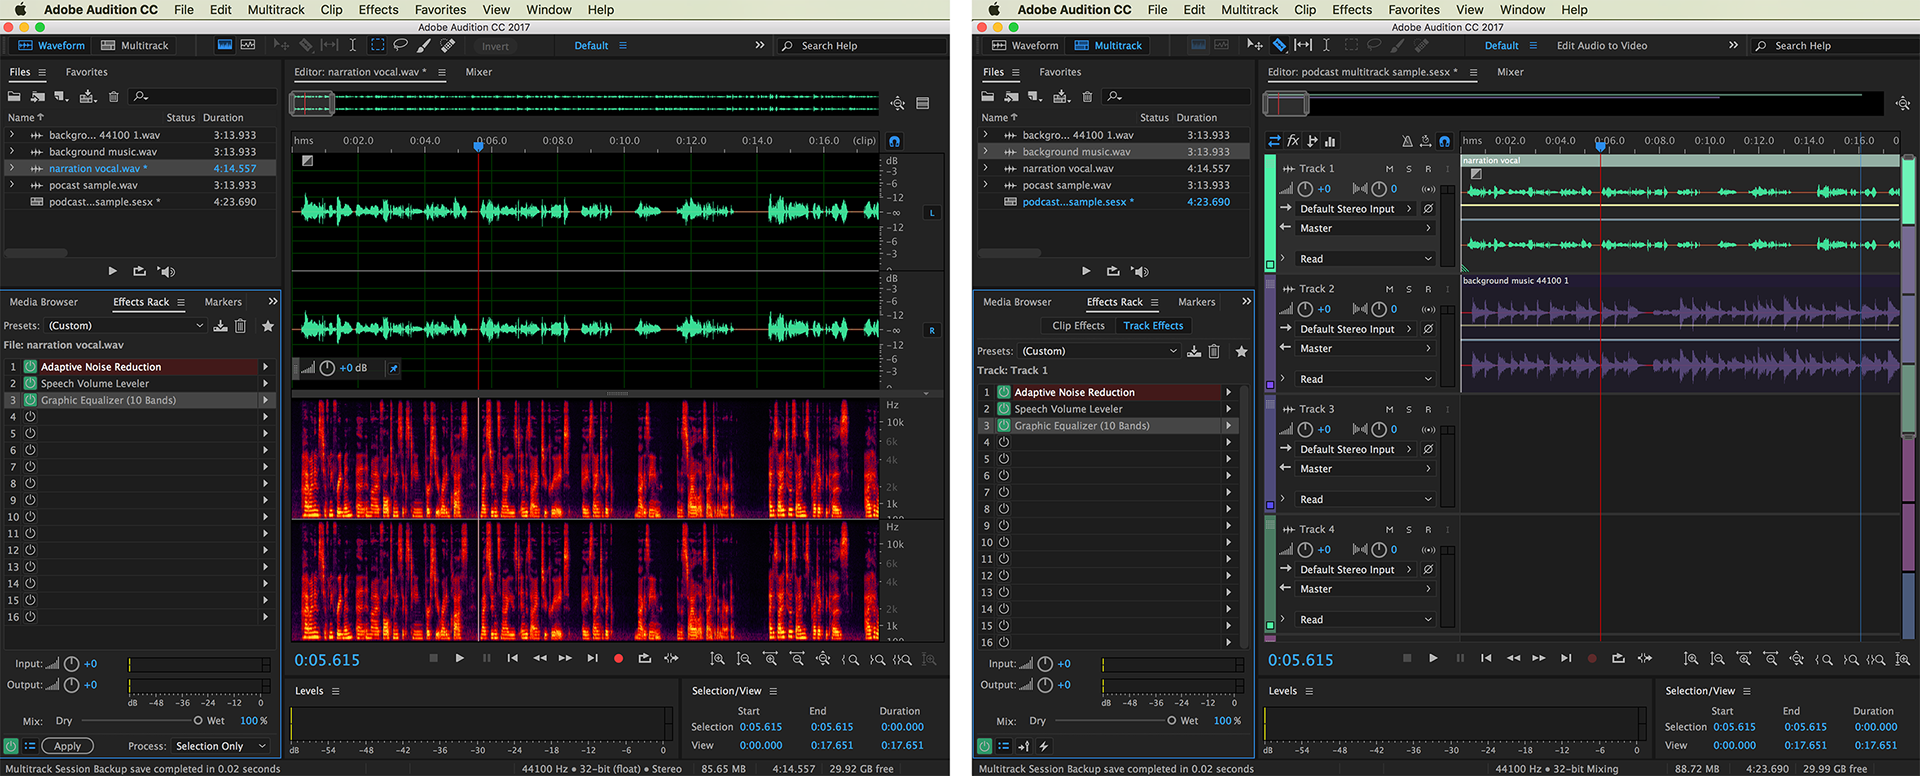
Task: Click the Apply button in left Effects Rack
Action: click(67, 746)
